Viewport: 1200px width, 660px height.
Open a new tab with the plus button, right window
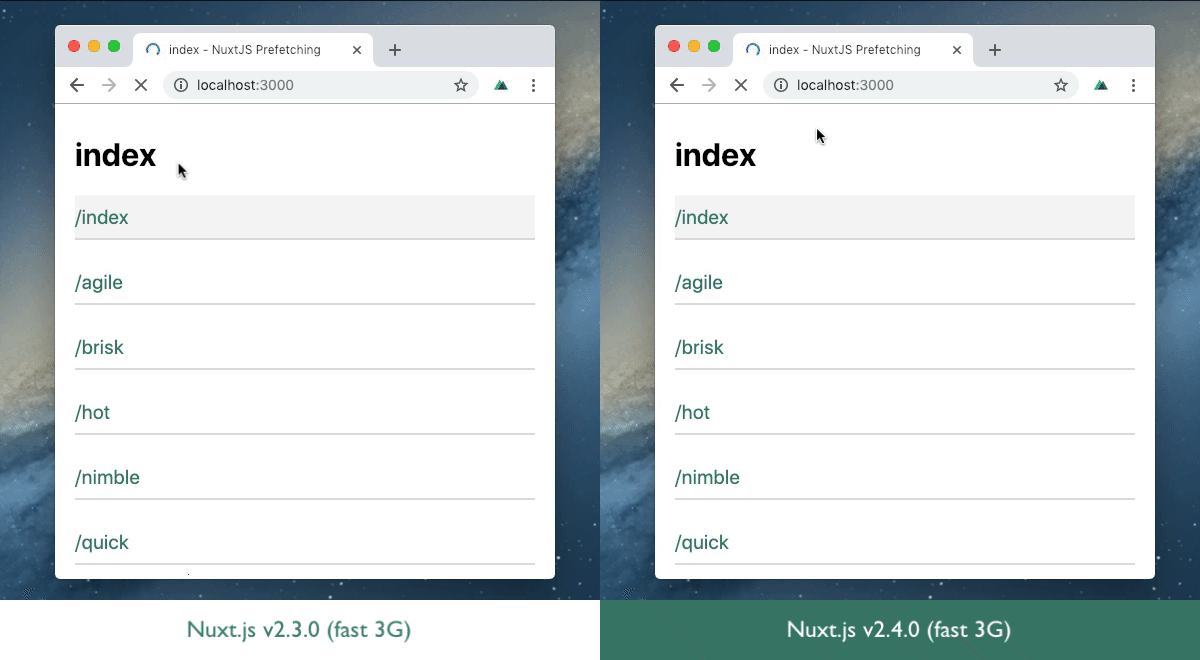pyautogui.click(x=994, y=49)
